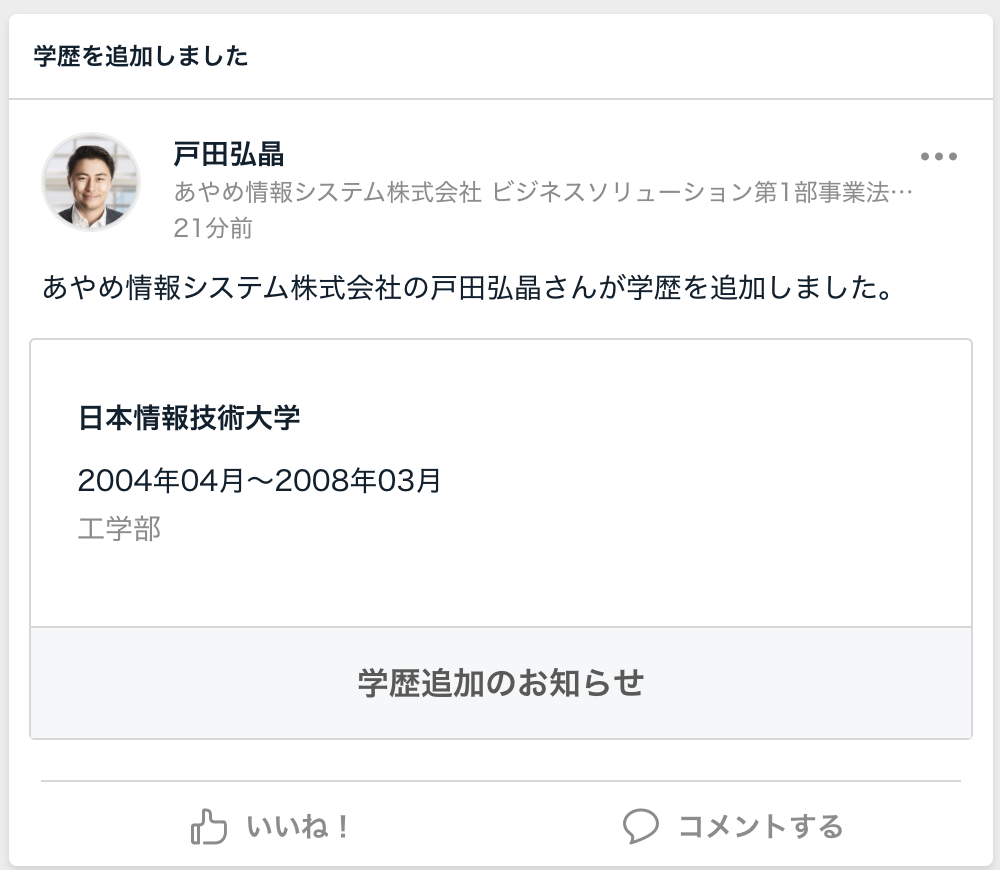Click the 学歴を追加しました header title
Image resolution: width=1000 pixels, height=870 pixels.
[x=141, y=57]
